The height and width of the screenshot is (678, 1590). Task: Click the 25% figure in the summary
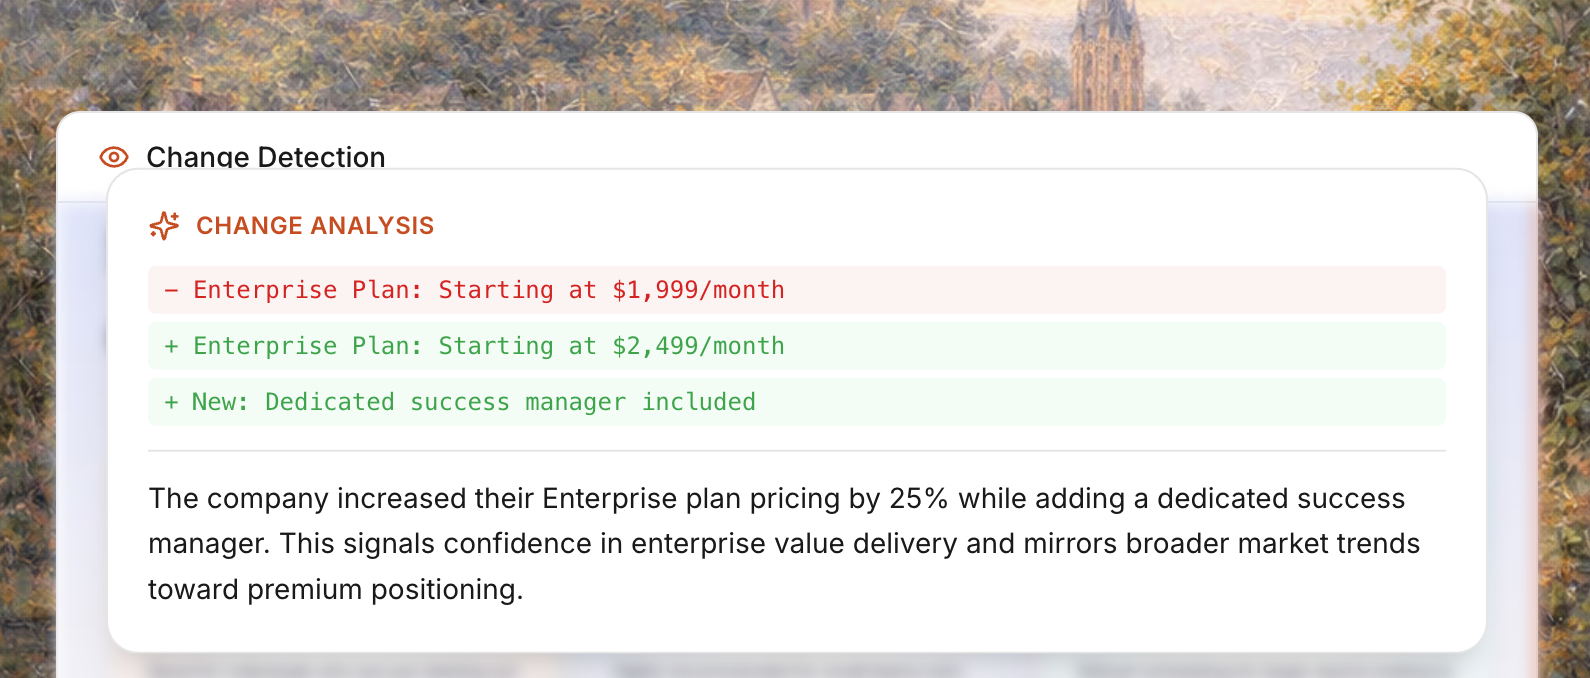(x=918, y=498)
